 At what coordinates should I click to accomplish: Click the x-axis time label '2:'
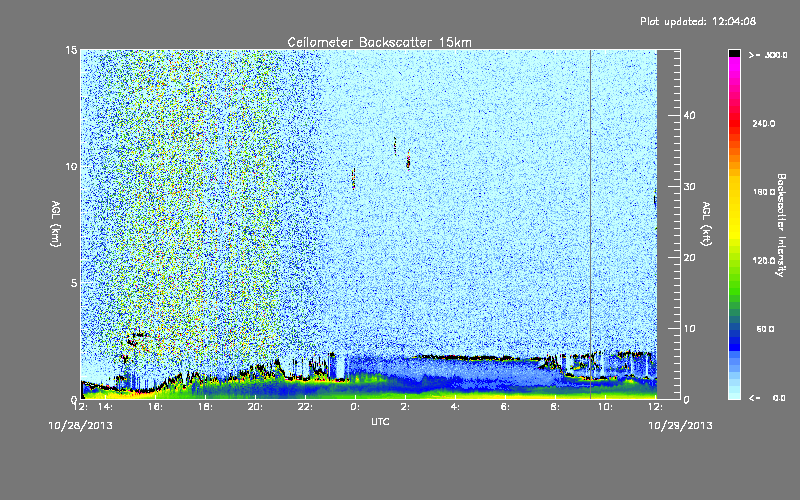click(x=405, y=407)
